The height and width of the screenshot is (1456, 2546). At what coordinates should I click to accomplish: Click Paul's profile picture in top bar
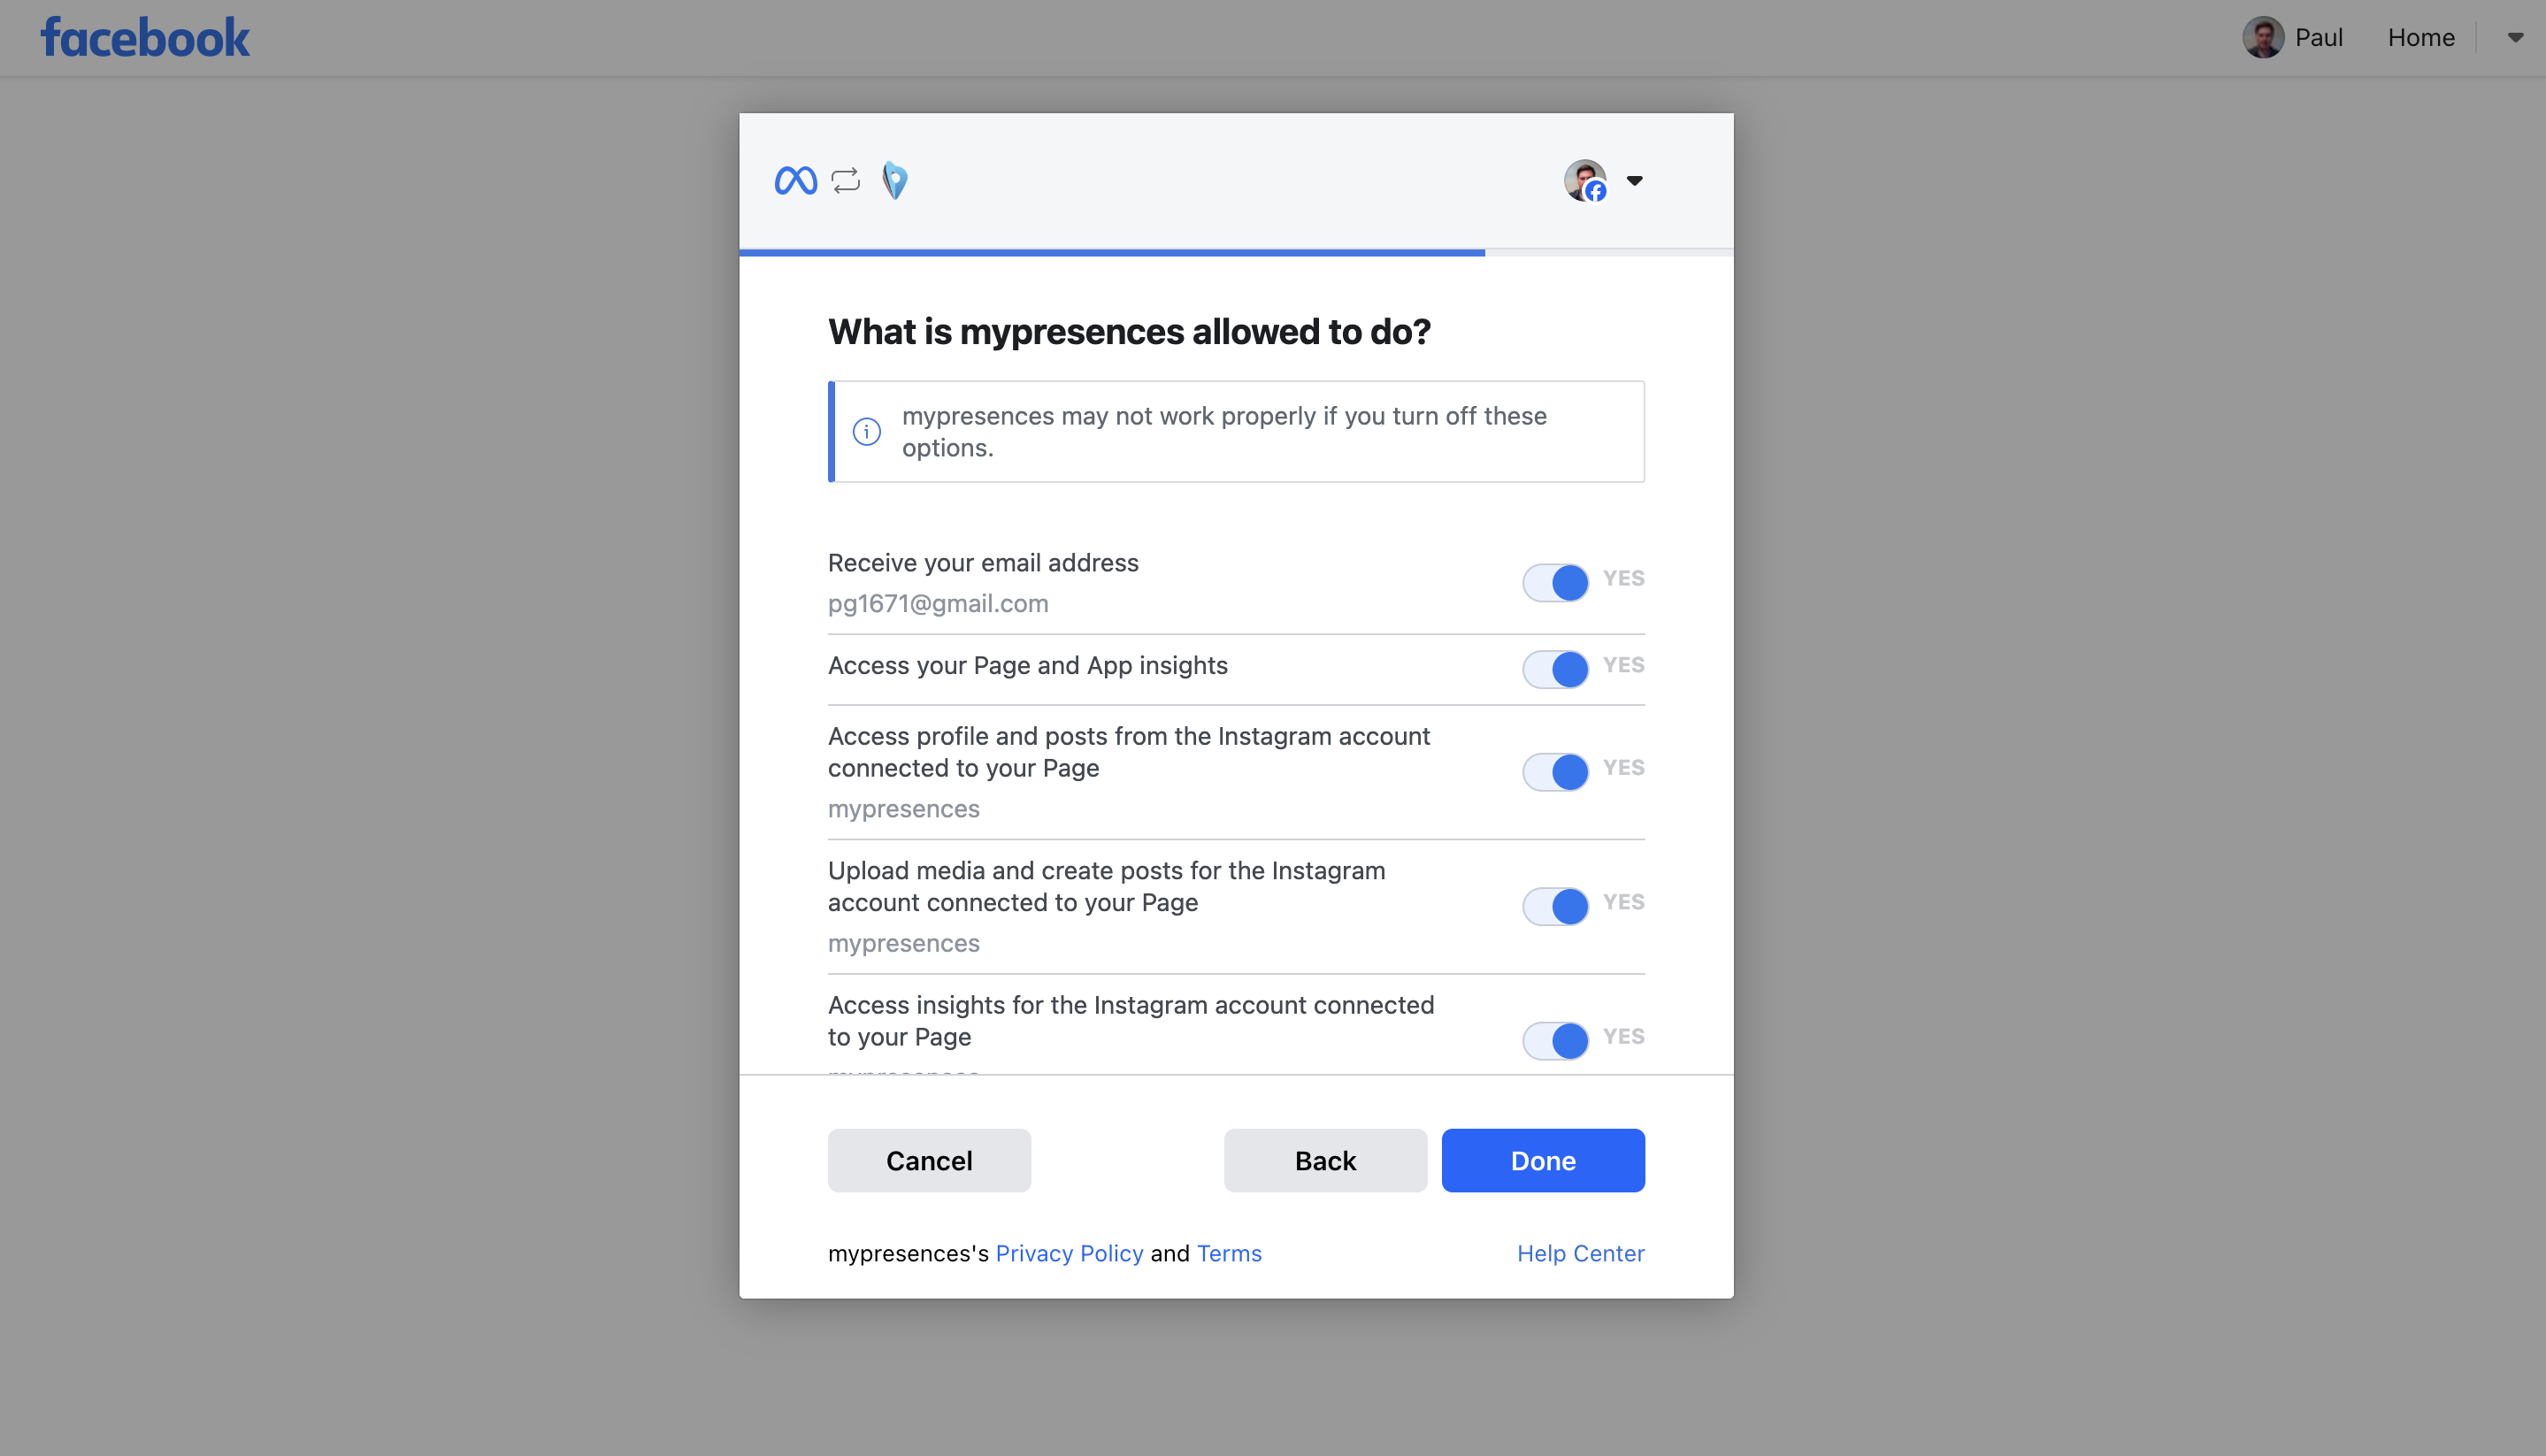pos(2263,38)
